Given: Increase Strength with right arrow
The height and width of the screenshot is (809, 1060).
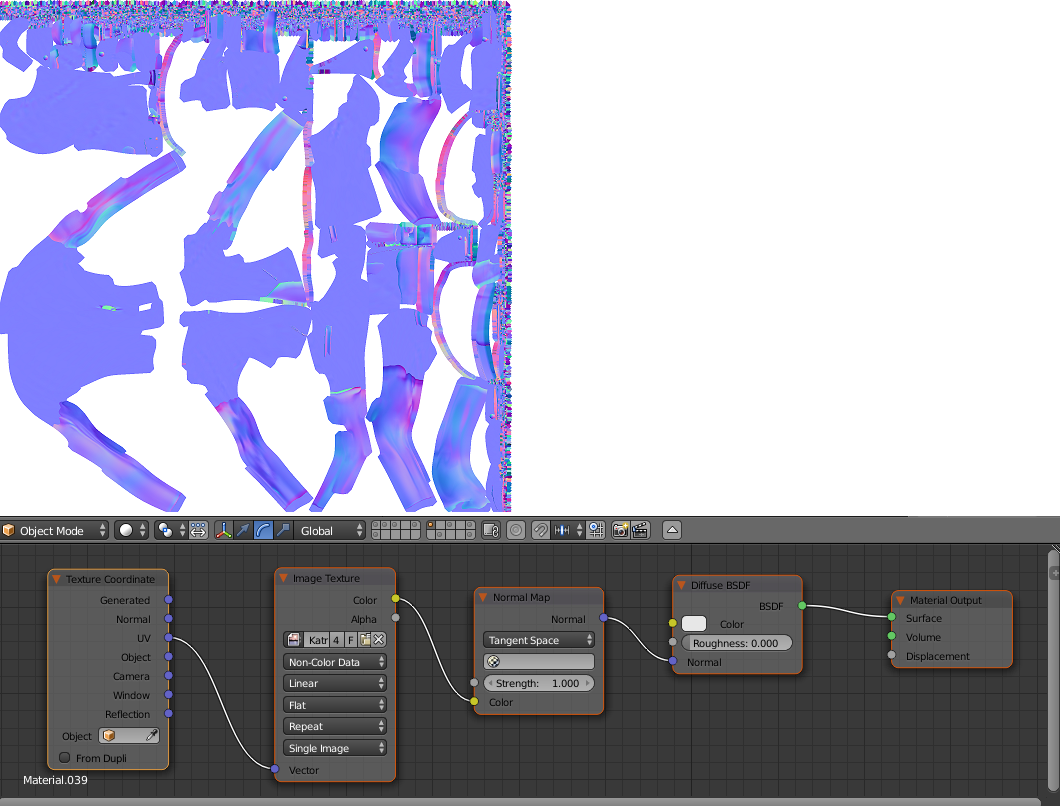Looking at the screenshot, I should tap(587, 683).
